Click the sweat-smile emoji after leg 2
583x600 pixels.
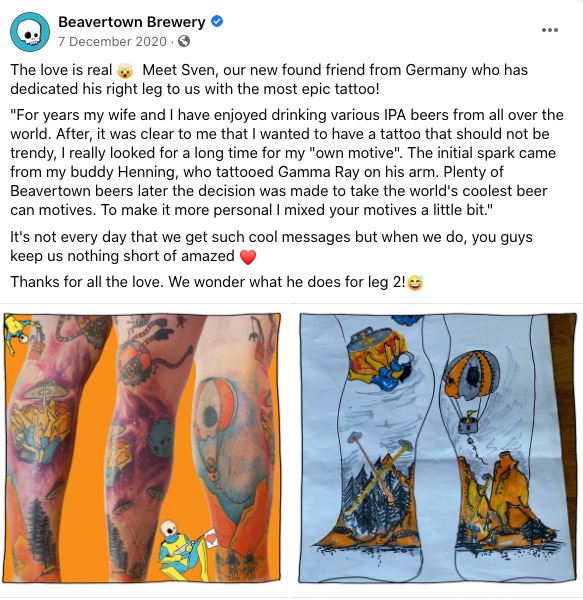click(x=415, y=283)
